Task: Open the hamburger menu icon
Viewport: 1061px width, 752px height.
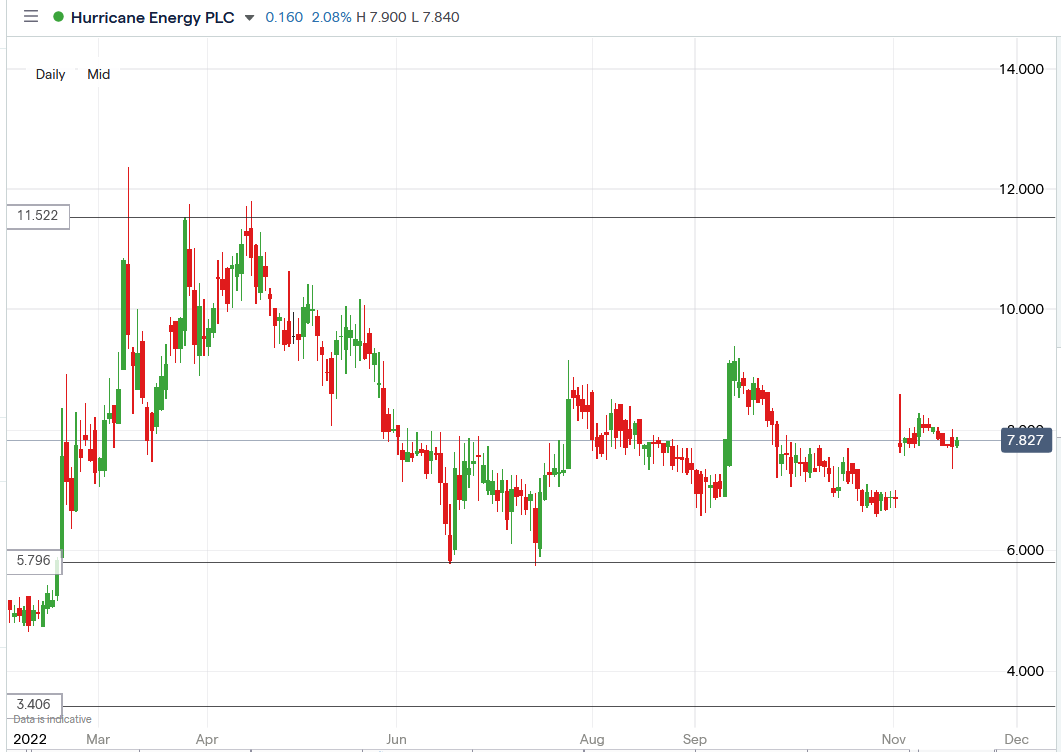Action: pos(31,17)
